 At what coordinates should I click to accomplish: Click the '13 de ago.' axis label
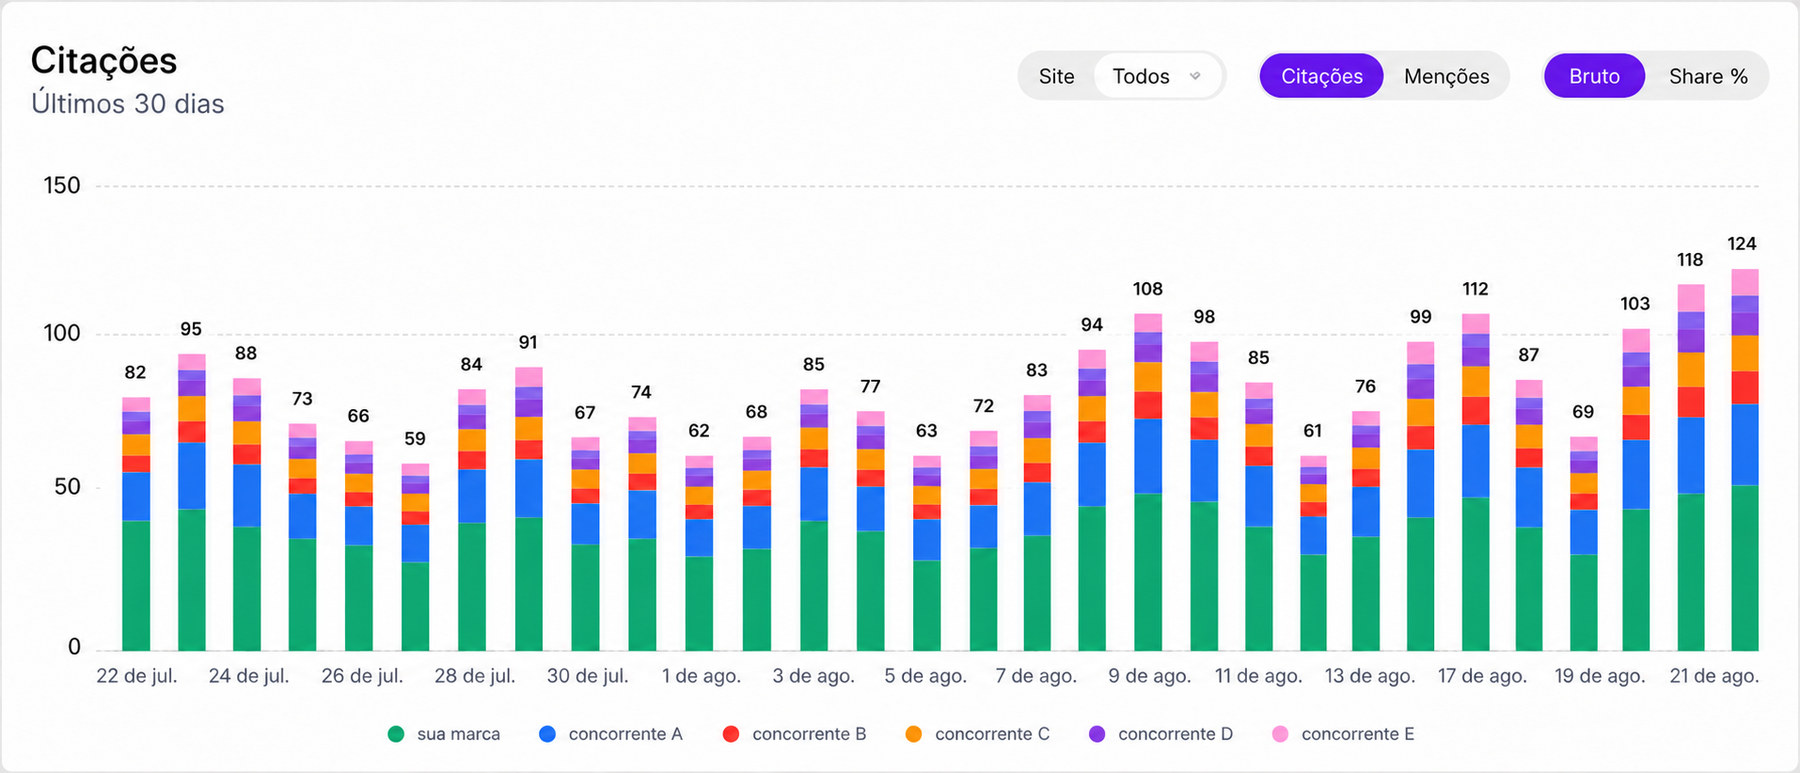[1370, 676]
